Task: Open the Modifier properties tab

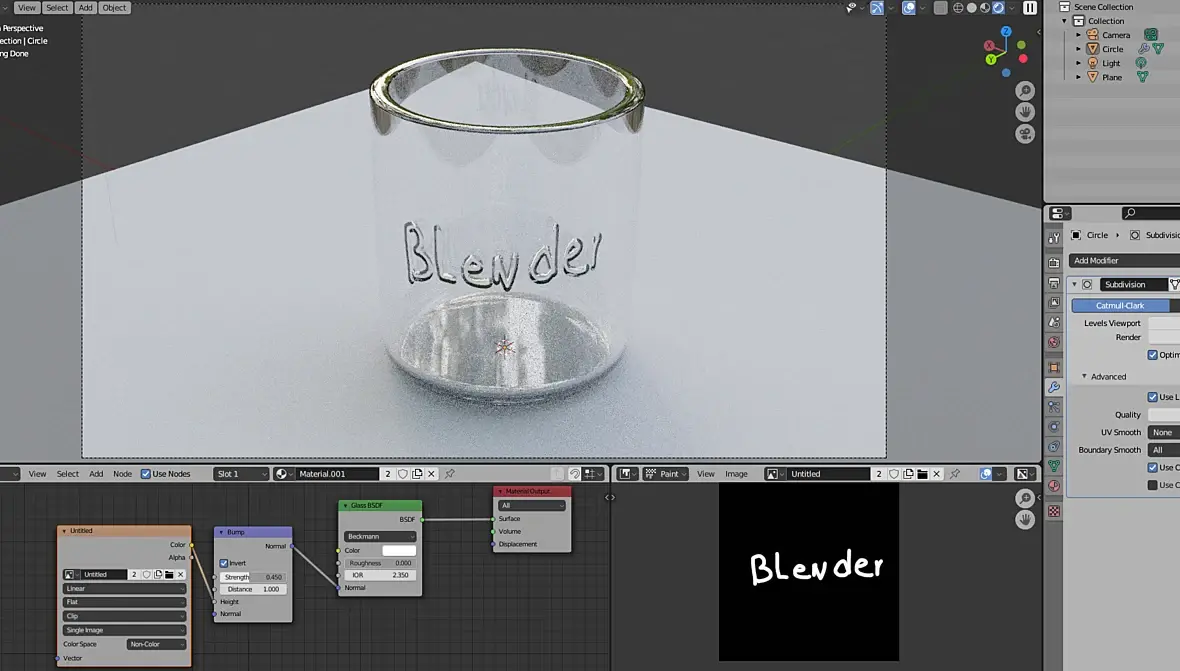Action: [1054, 387]
